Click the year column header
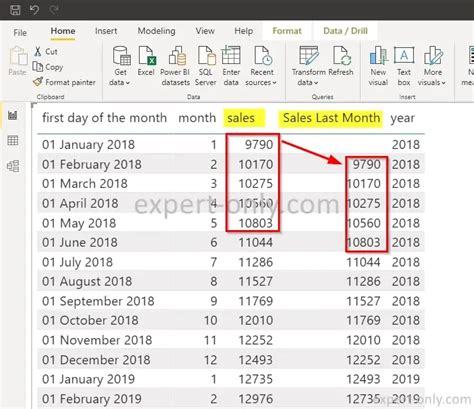474x409 pixels. [402, 118]
